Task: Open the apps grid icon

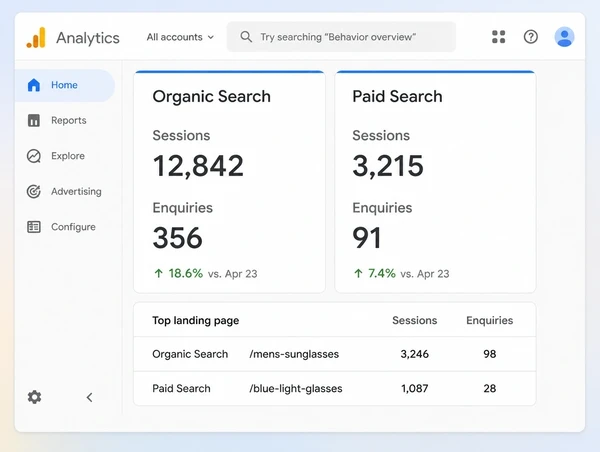Action: coord(498,37)
